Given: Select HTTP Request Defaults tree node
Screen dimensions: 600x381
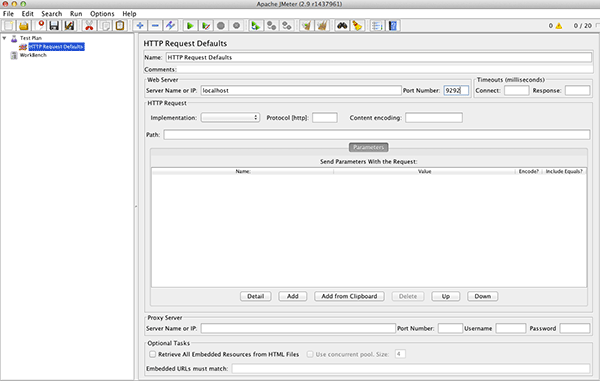Looking at the screenshot, I should point(56,47).
